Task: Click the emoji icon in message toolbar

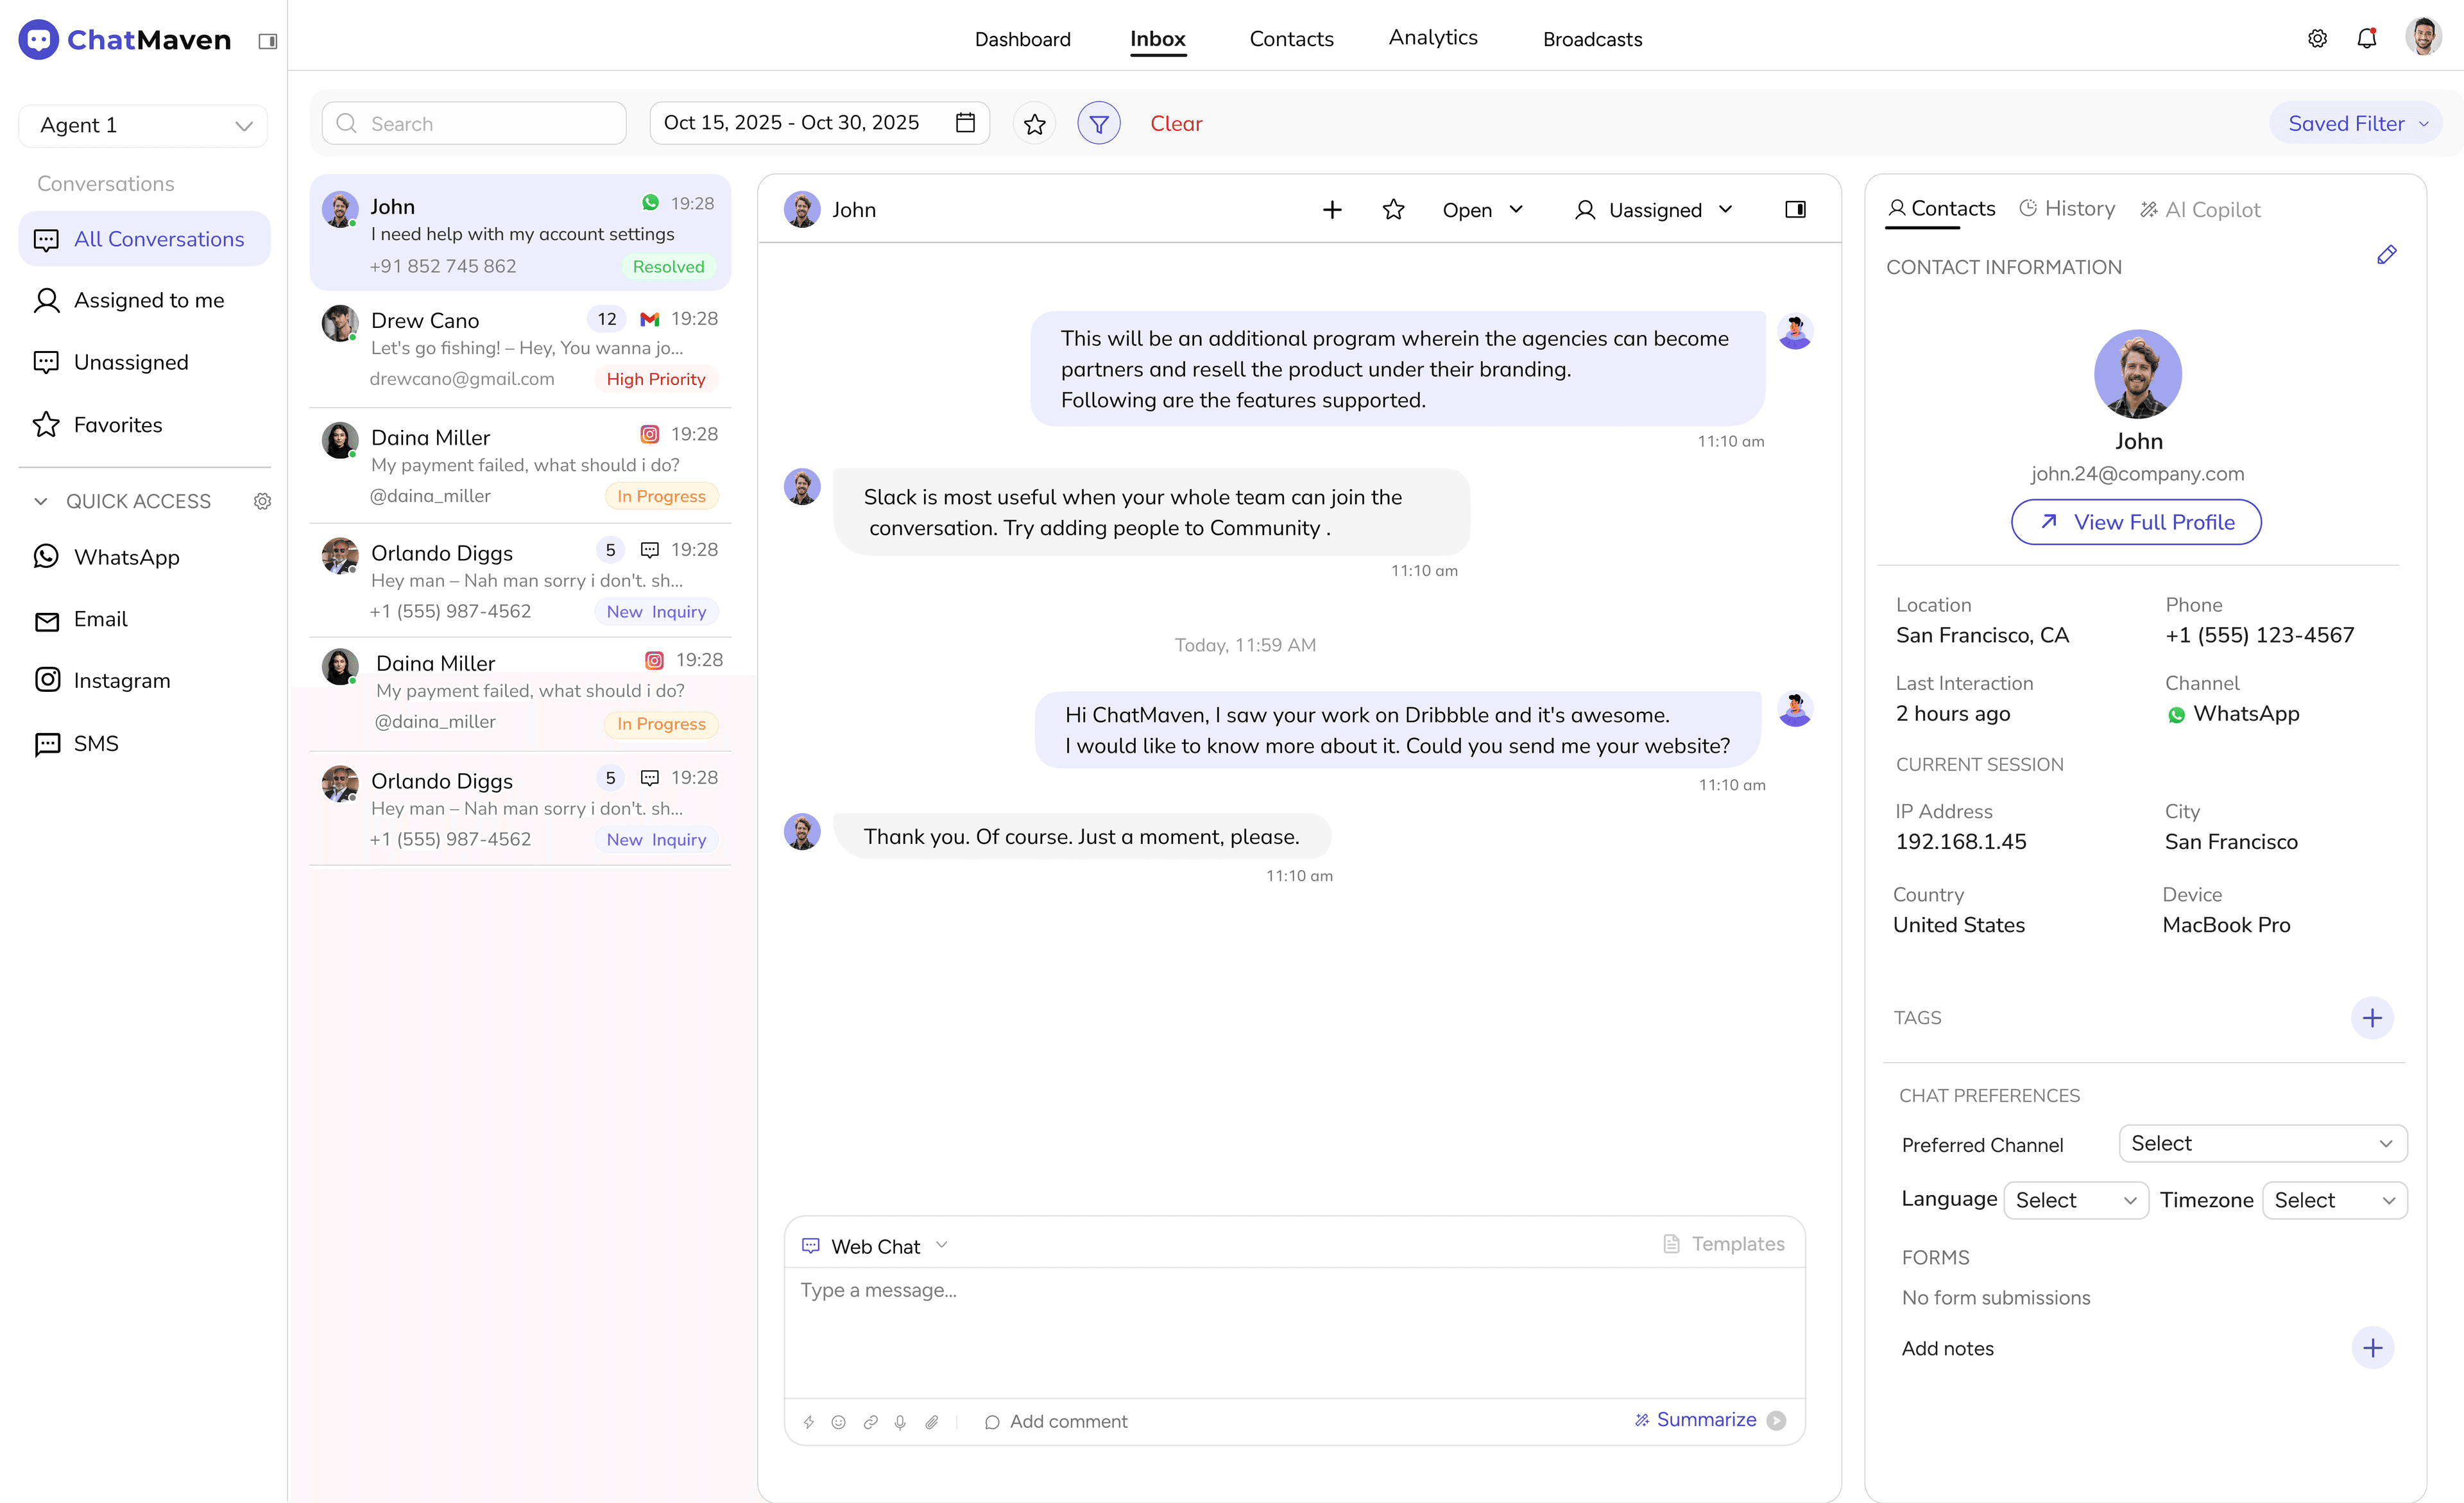Action: coord(839,1421)
